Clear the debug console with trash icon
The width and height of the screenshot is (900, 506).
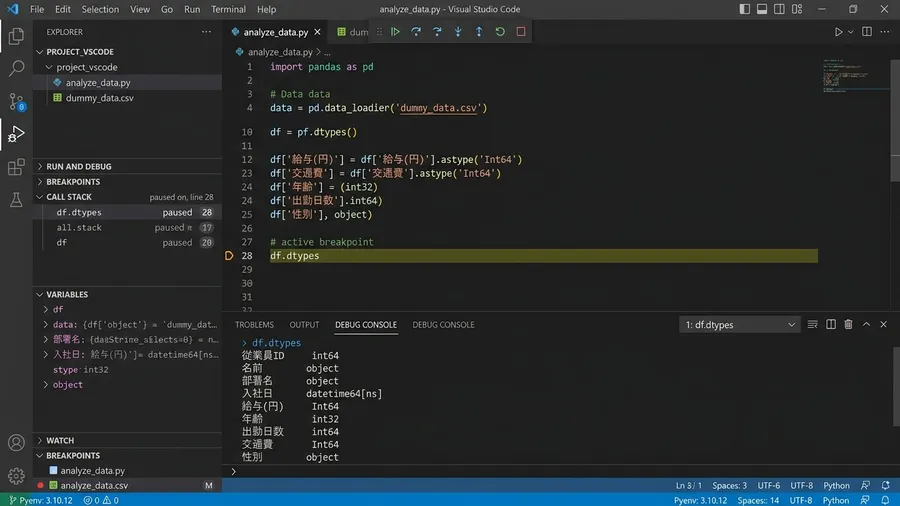[848, 324]
